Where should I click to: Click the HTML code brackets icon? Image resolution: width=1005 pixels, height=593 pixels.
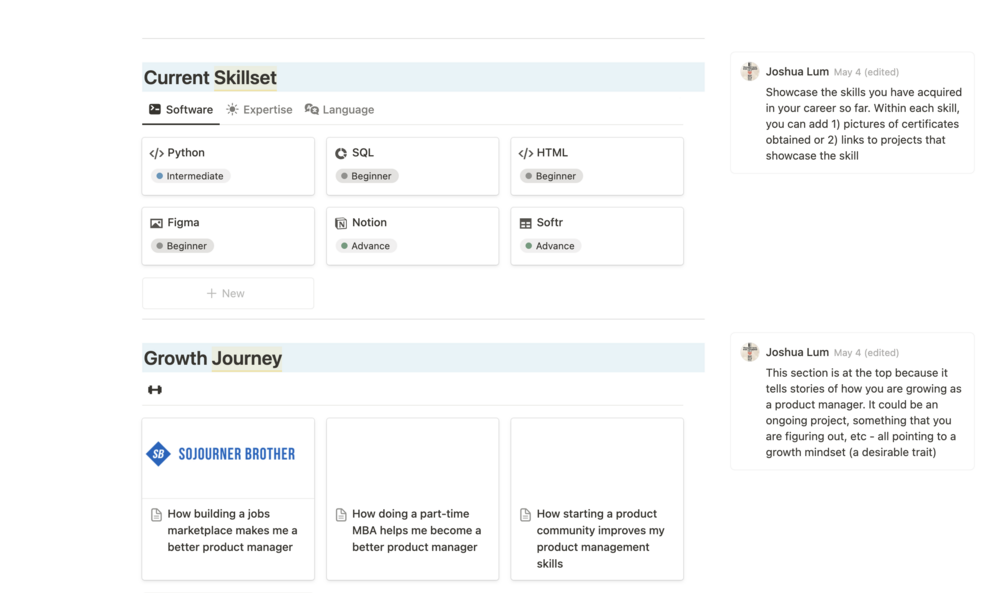(x=525, y=153)
